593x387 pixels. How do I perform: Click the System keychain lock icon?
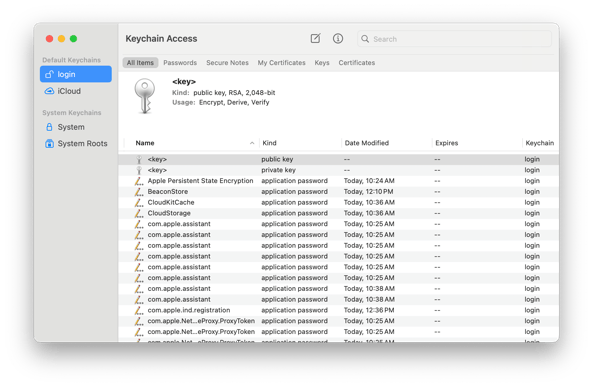pyautogui.click(x=49, y=127)
